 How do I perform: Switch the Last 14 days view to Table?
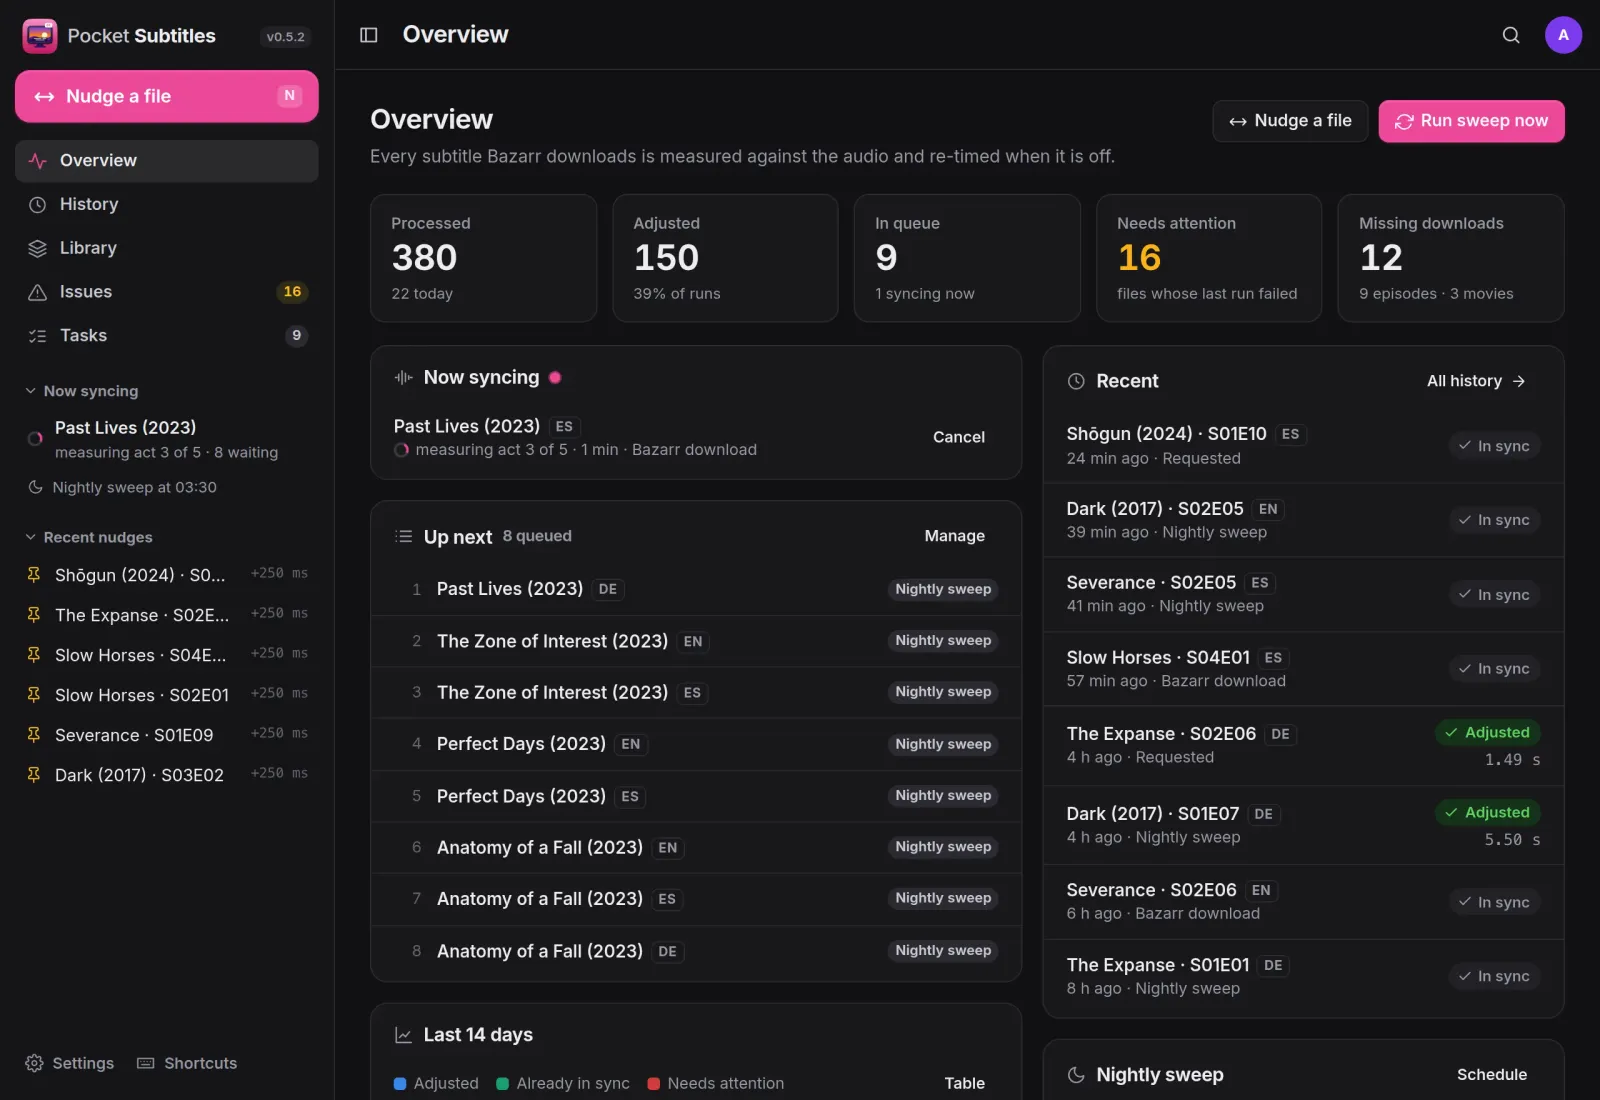(964, 1083)
